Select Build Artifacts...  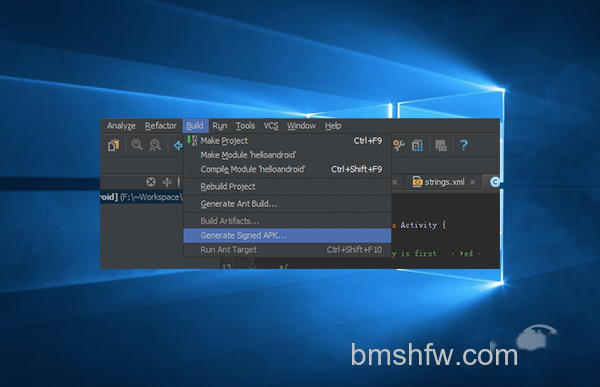coord(287,221)
